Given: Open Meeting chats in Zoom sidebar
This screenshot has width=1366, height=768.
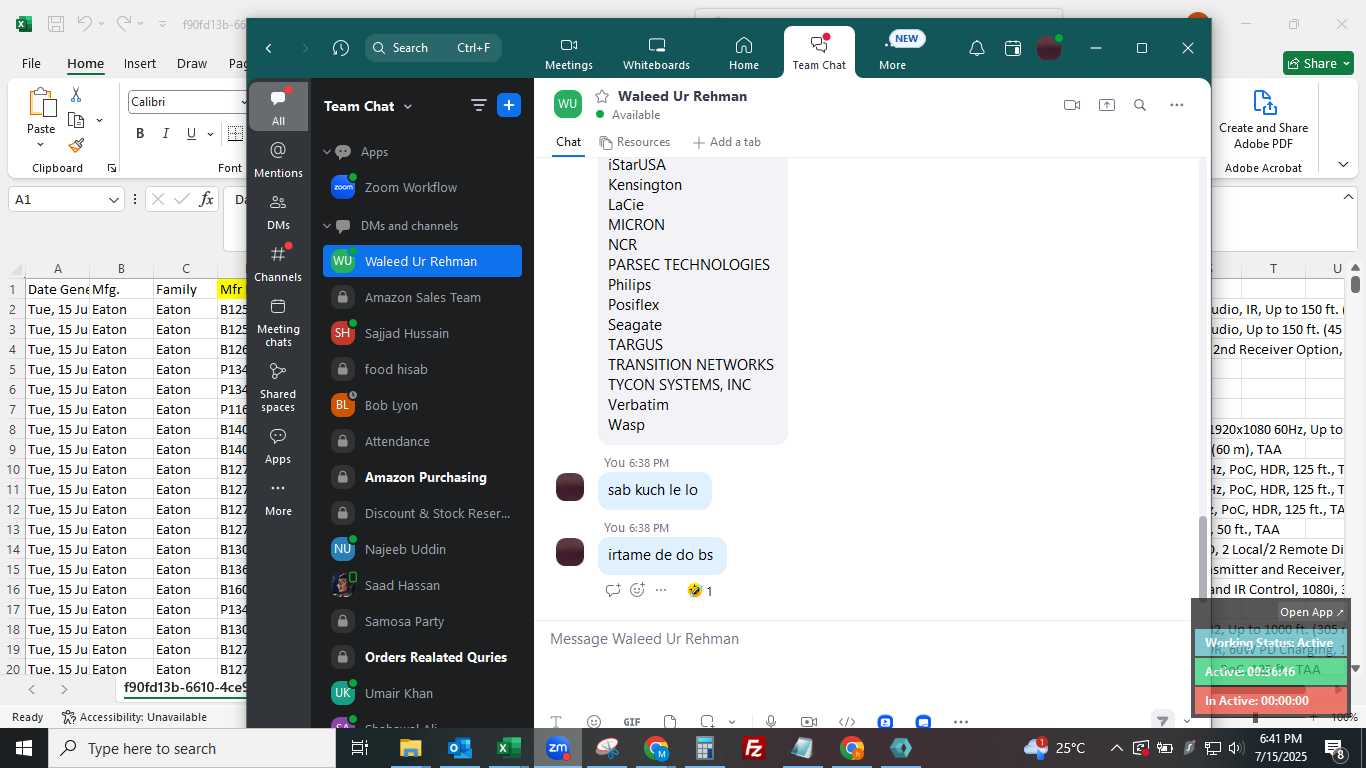Looking at the screenshot, I should (278, 322).
